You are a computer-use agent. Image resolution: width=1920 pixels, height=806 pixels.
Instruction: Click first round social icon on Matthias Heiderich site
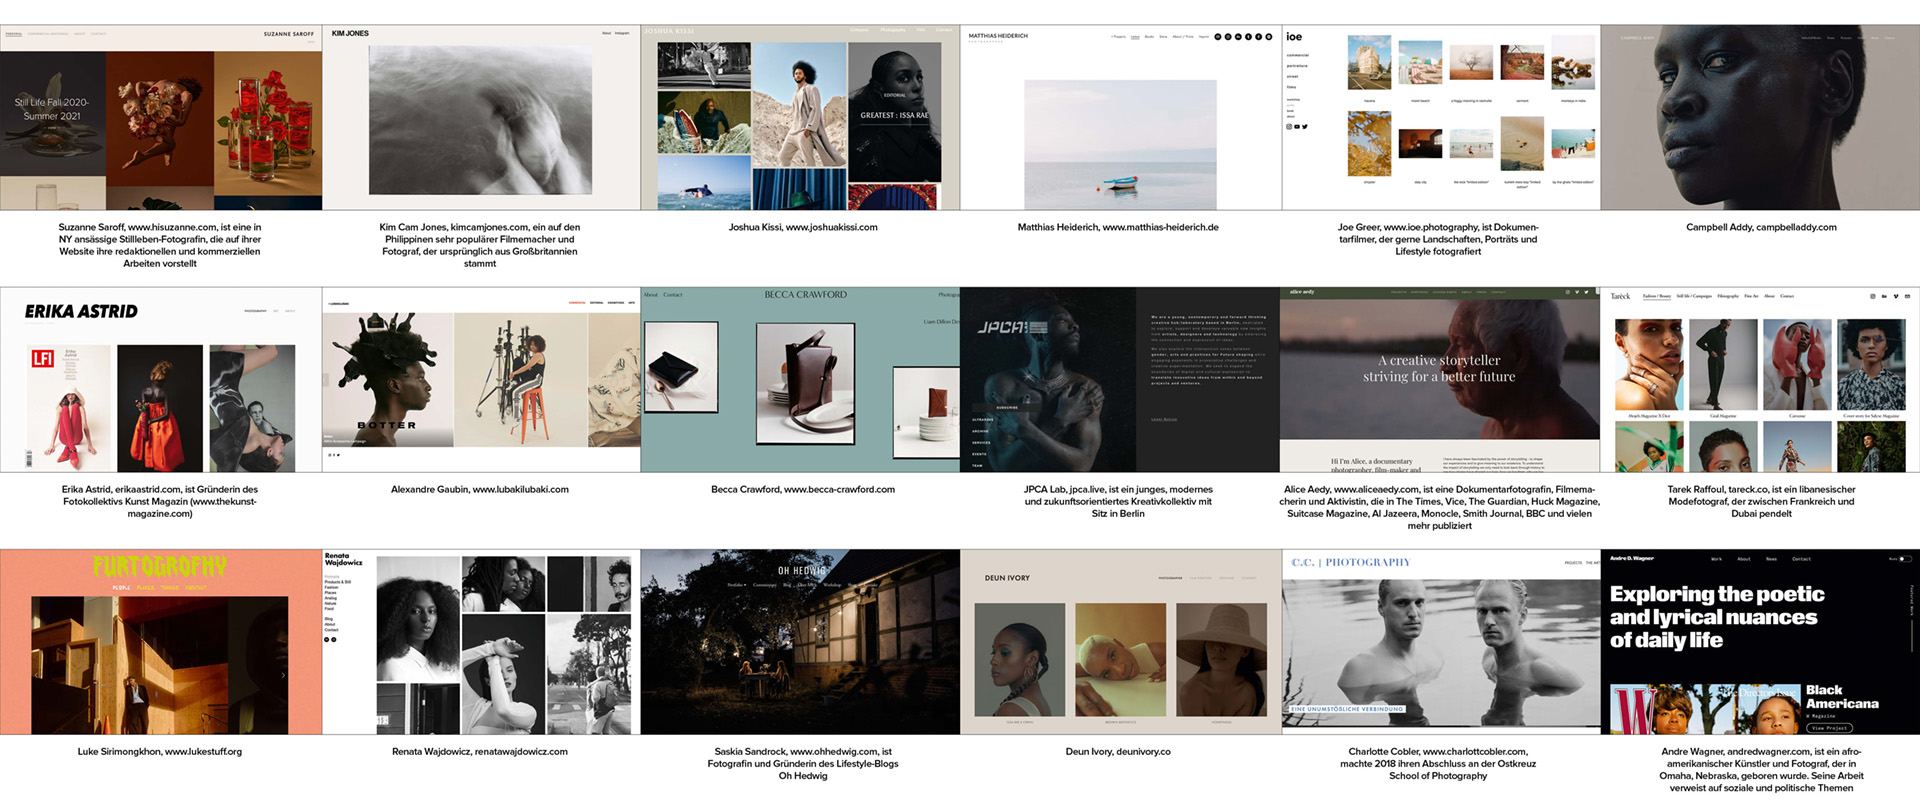[x=1218, y=37]
